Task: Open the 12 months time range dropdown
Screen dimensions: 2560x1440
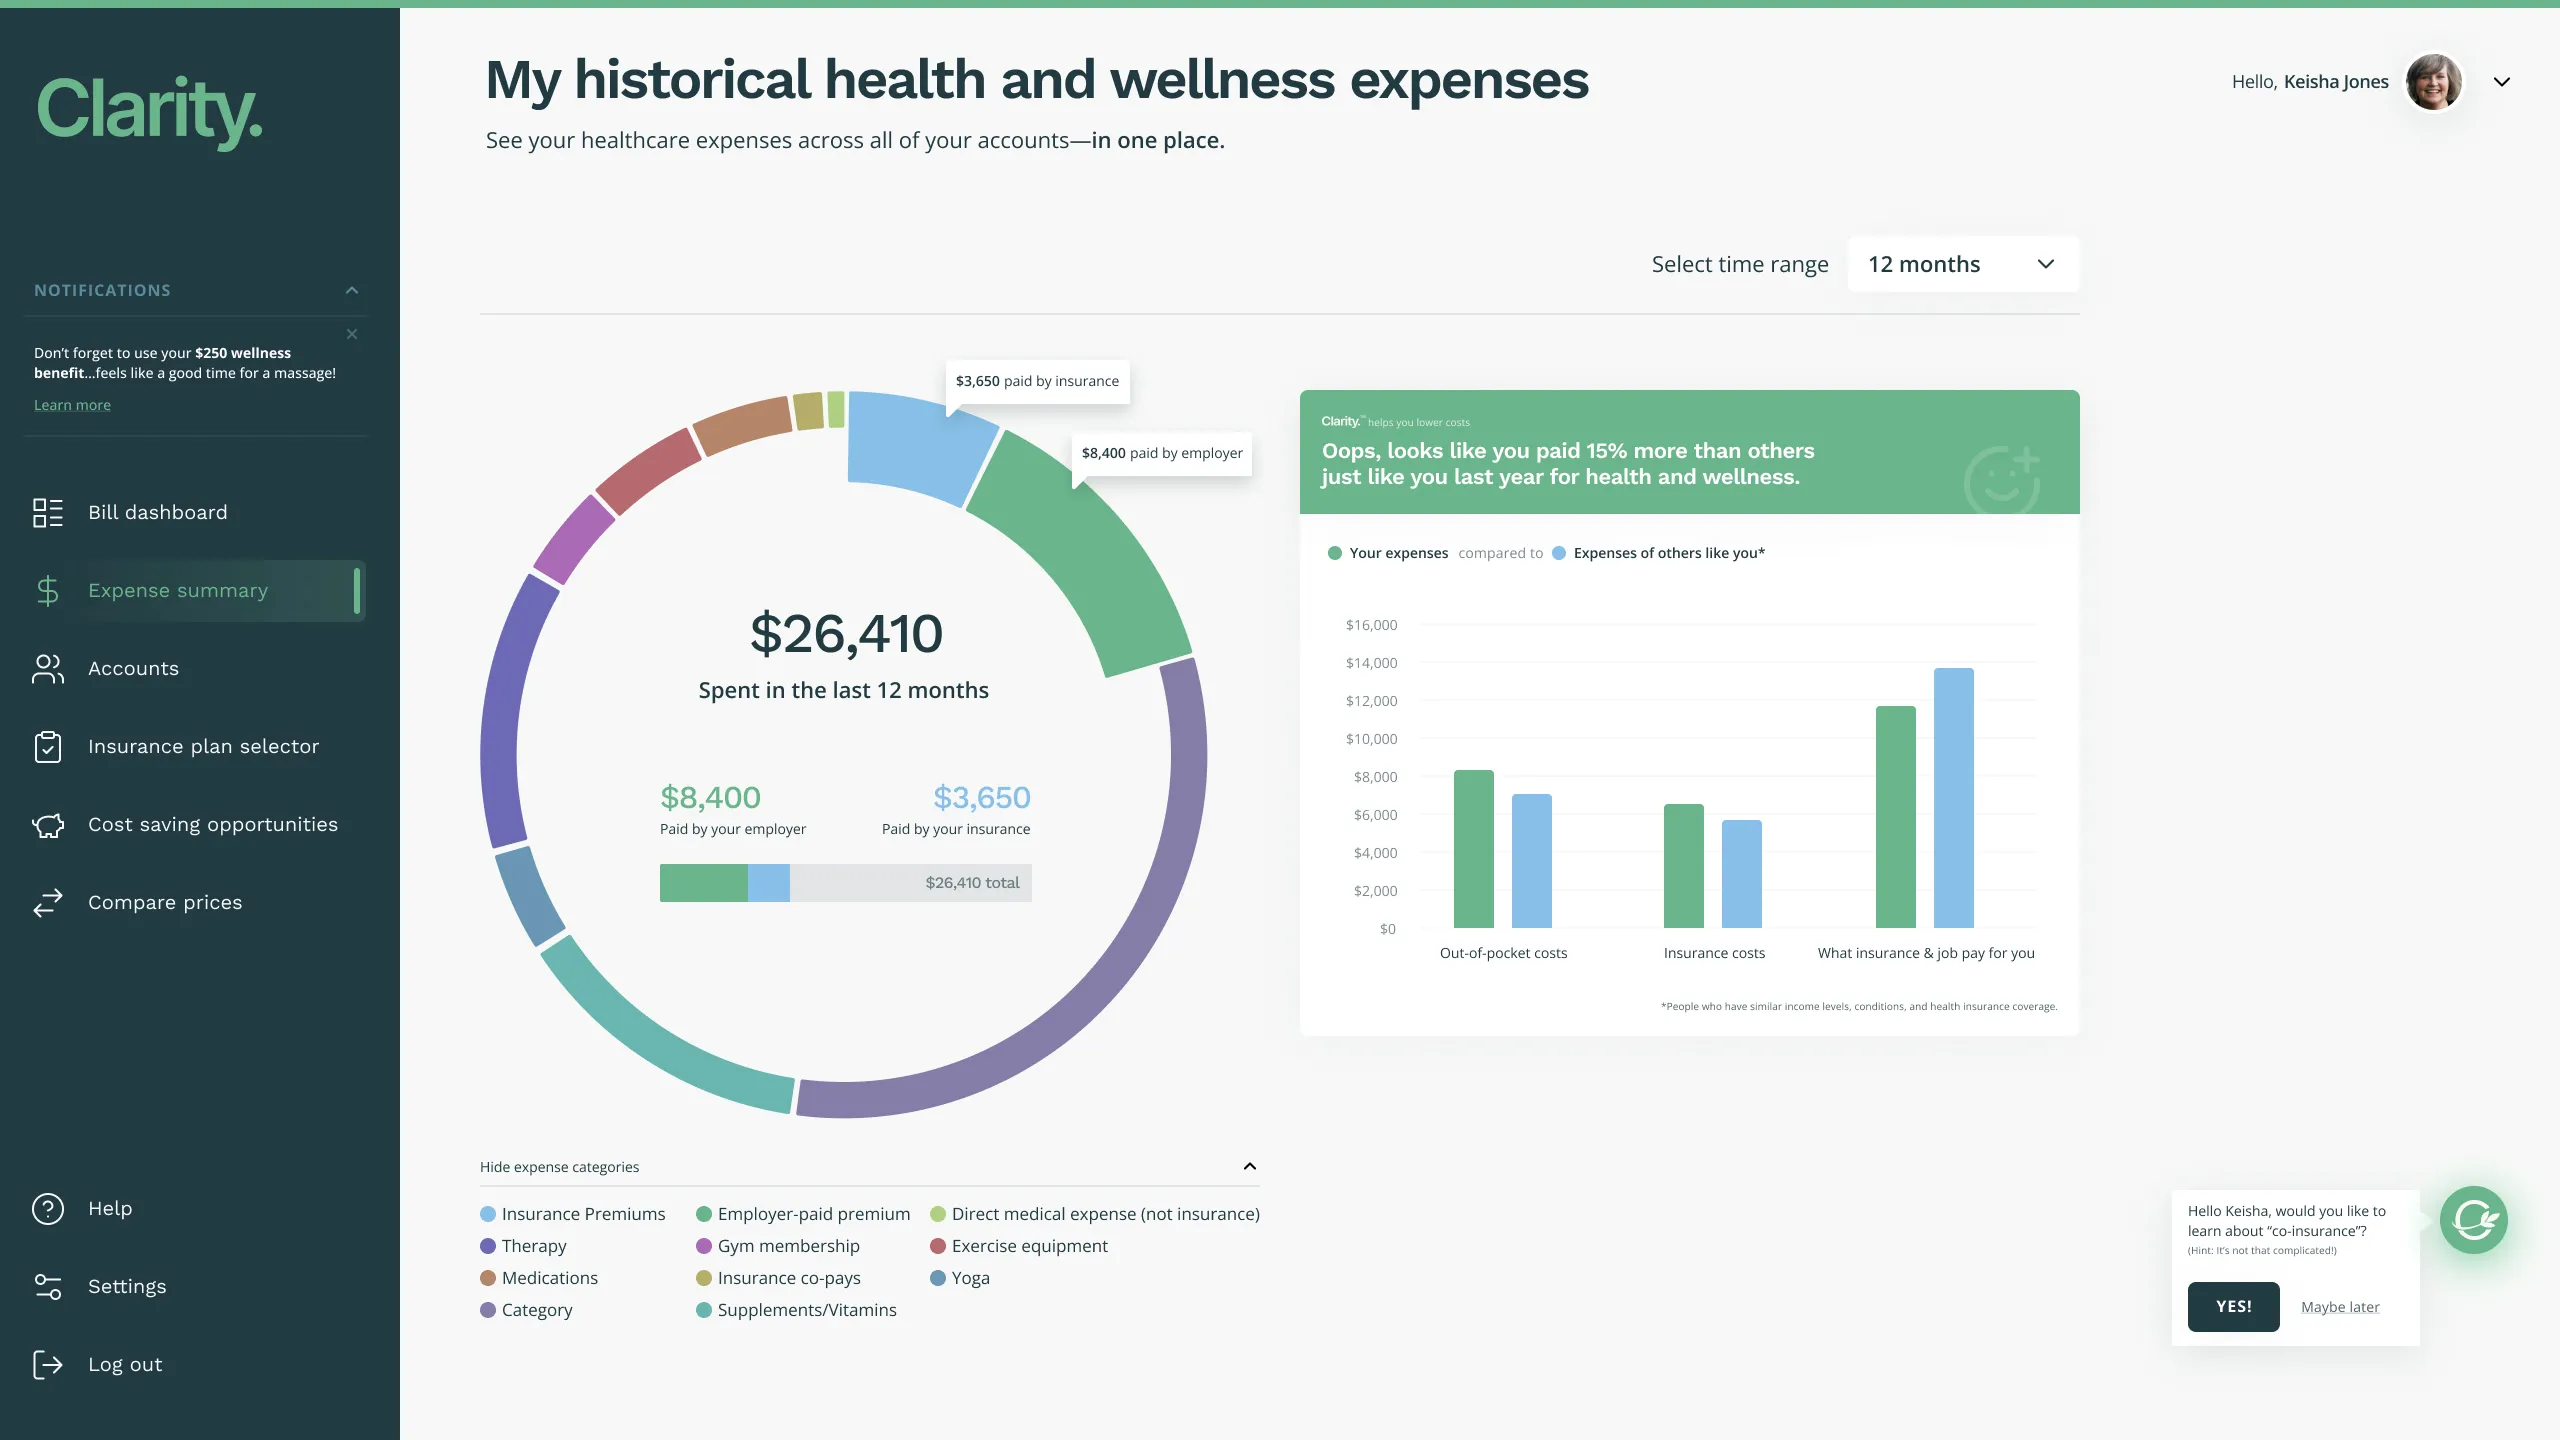Action: 1962,265
